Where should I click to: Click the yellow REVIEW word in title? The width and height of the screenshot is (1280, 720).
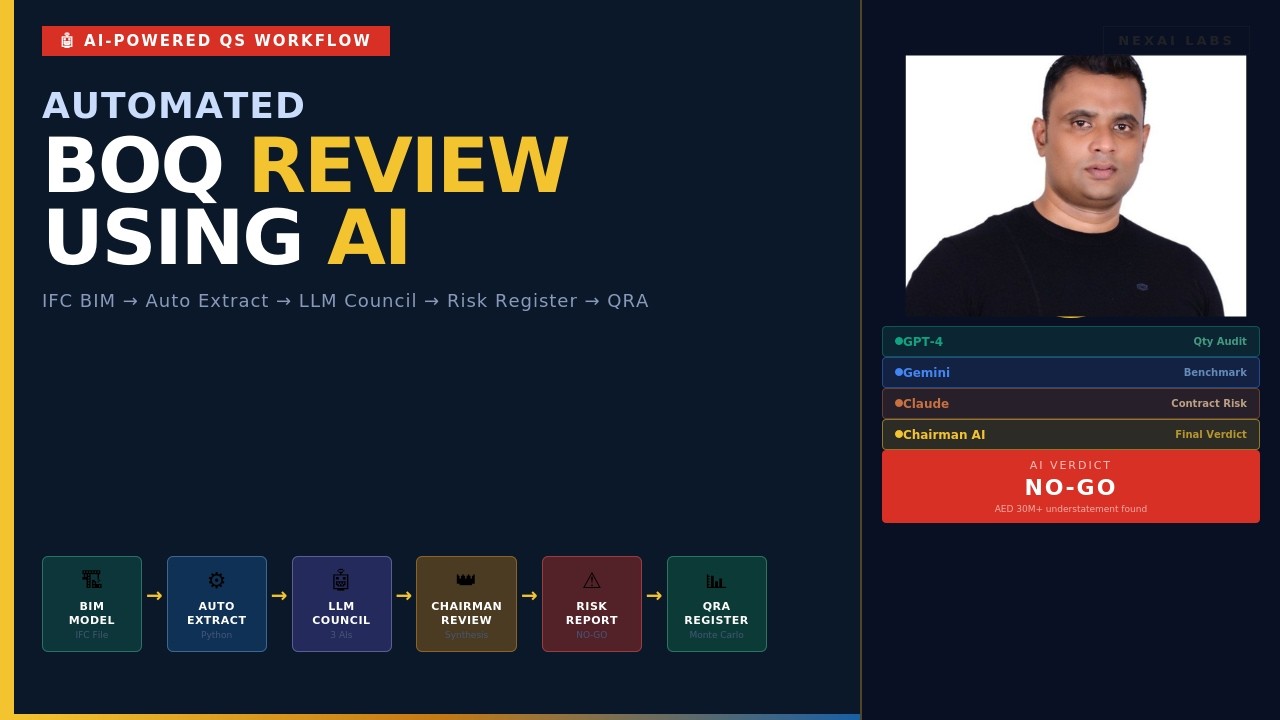[409, 166]
